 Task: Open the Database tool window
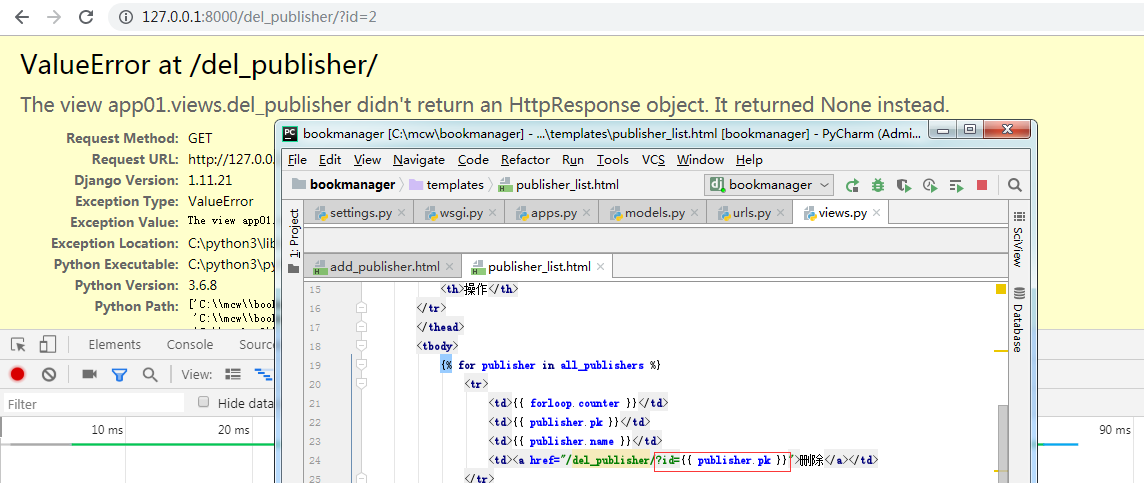pyautogui.click(x=1019, y=320)
